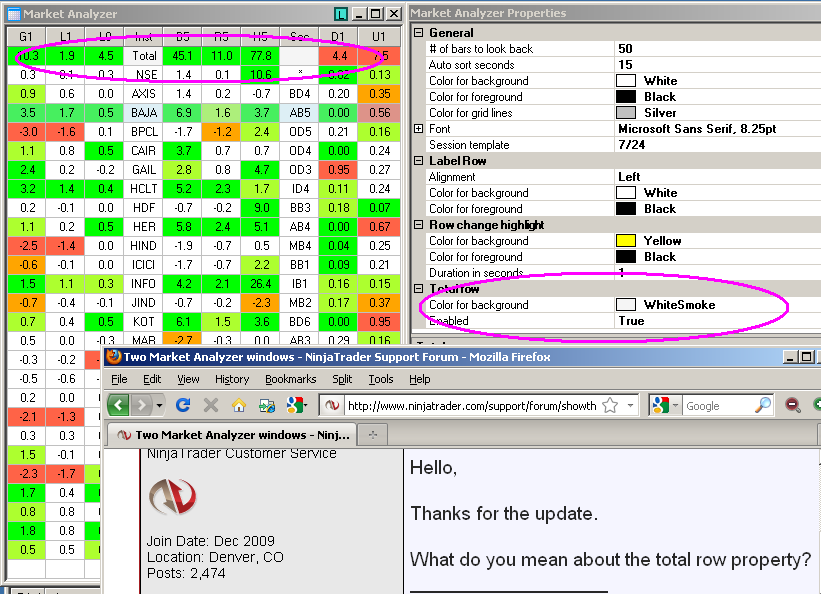Viewport: 821px width, 594px height.
Task: Select the GAIL instrument cell
Action: click(143, 170)
